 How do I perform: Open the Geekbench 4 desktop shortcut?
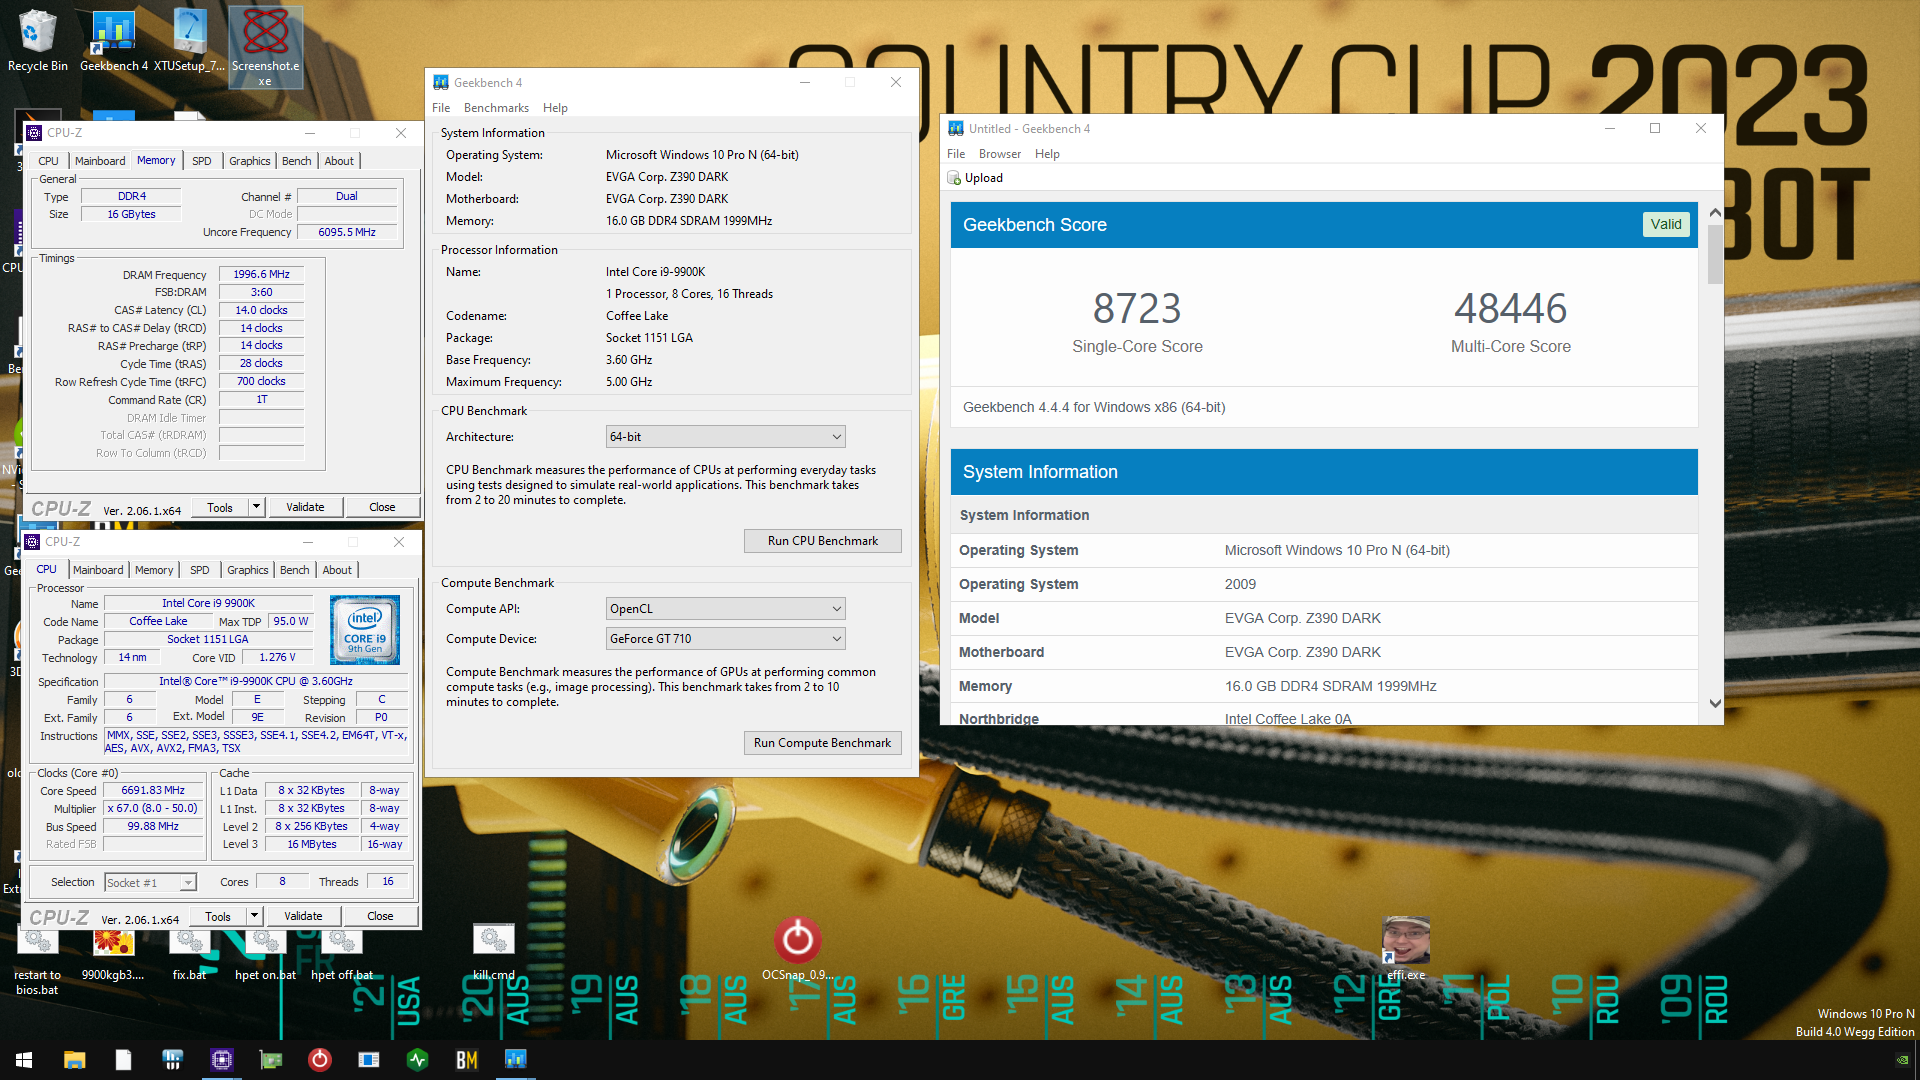[x=113, y=42]
